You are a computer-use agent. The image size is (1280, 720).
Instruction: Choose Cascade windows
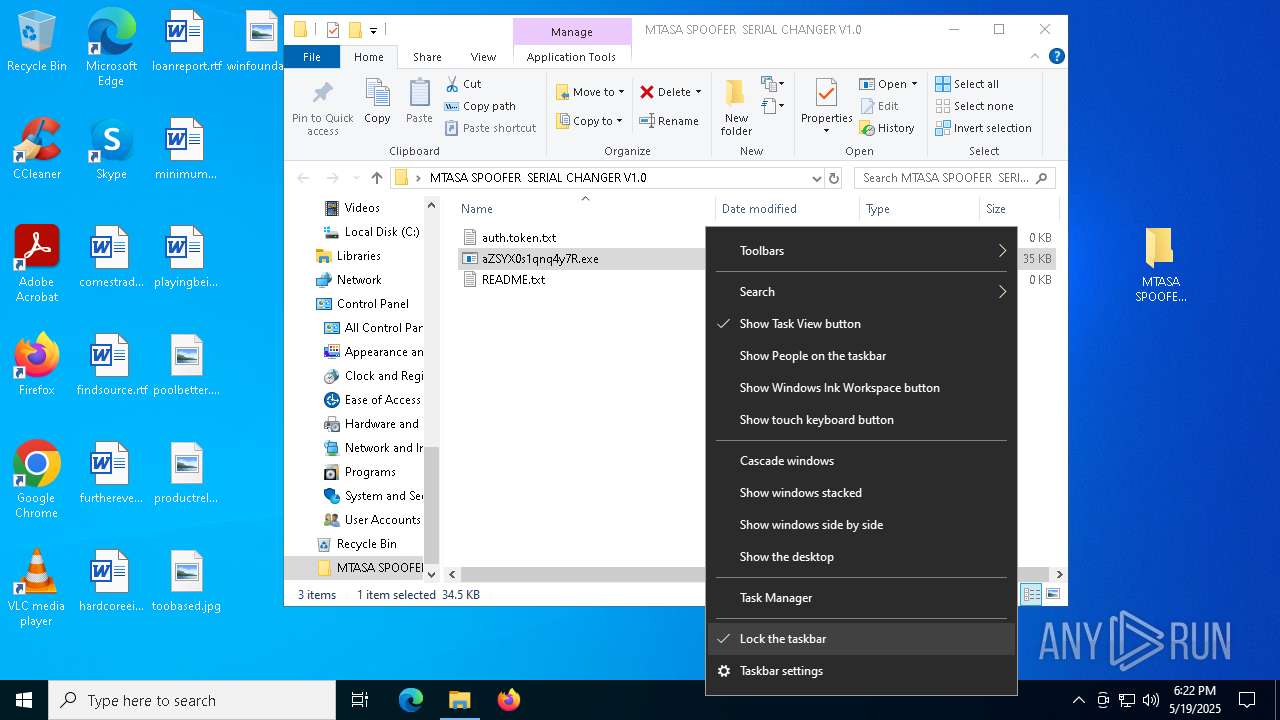pyautogui.click(x=861, y=461)
